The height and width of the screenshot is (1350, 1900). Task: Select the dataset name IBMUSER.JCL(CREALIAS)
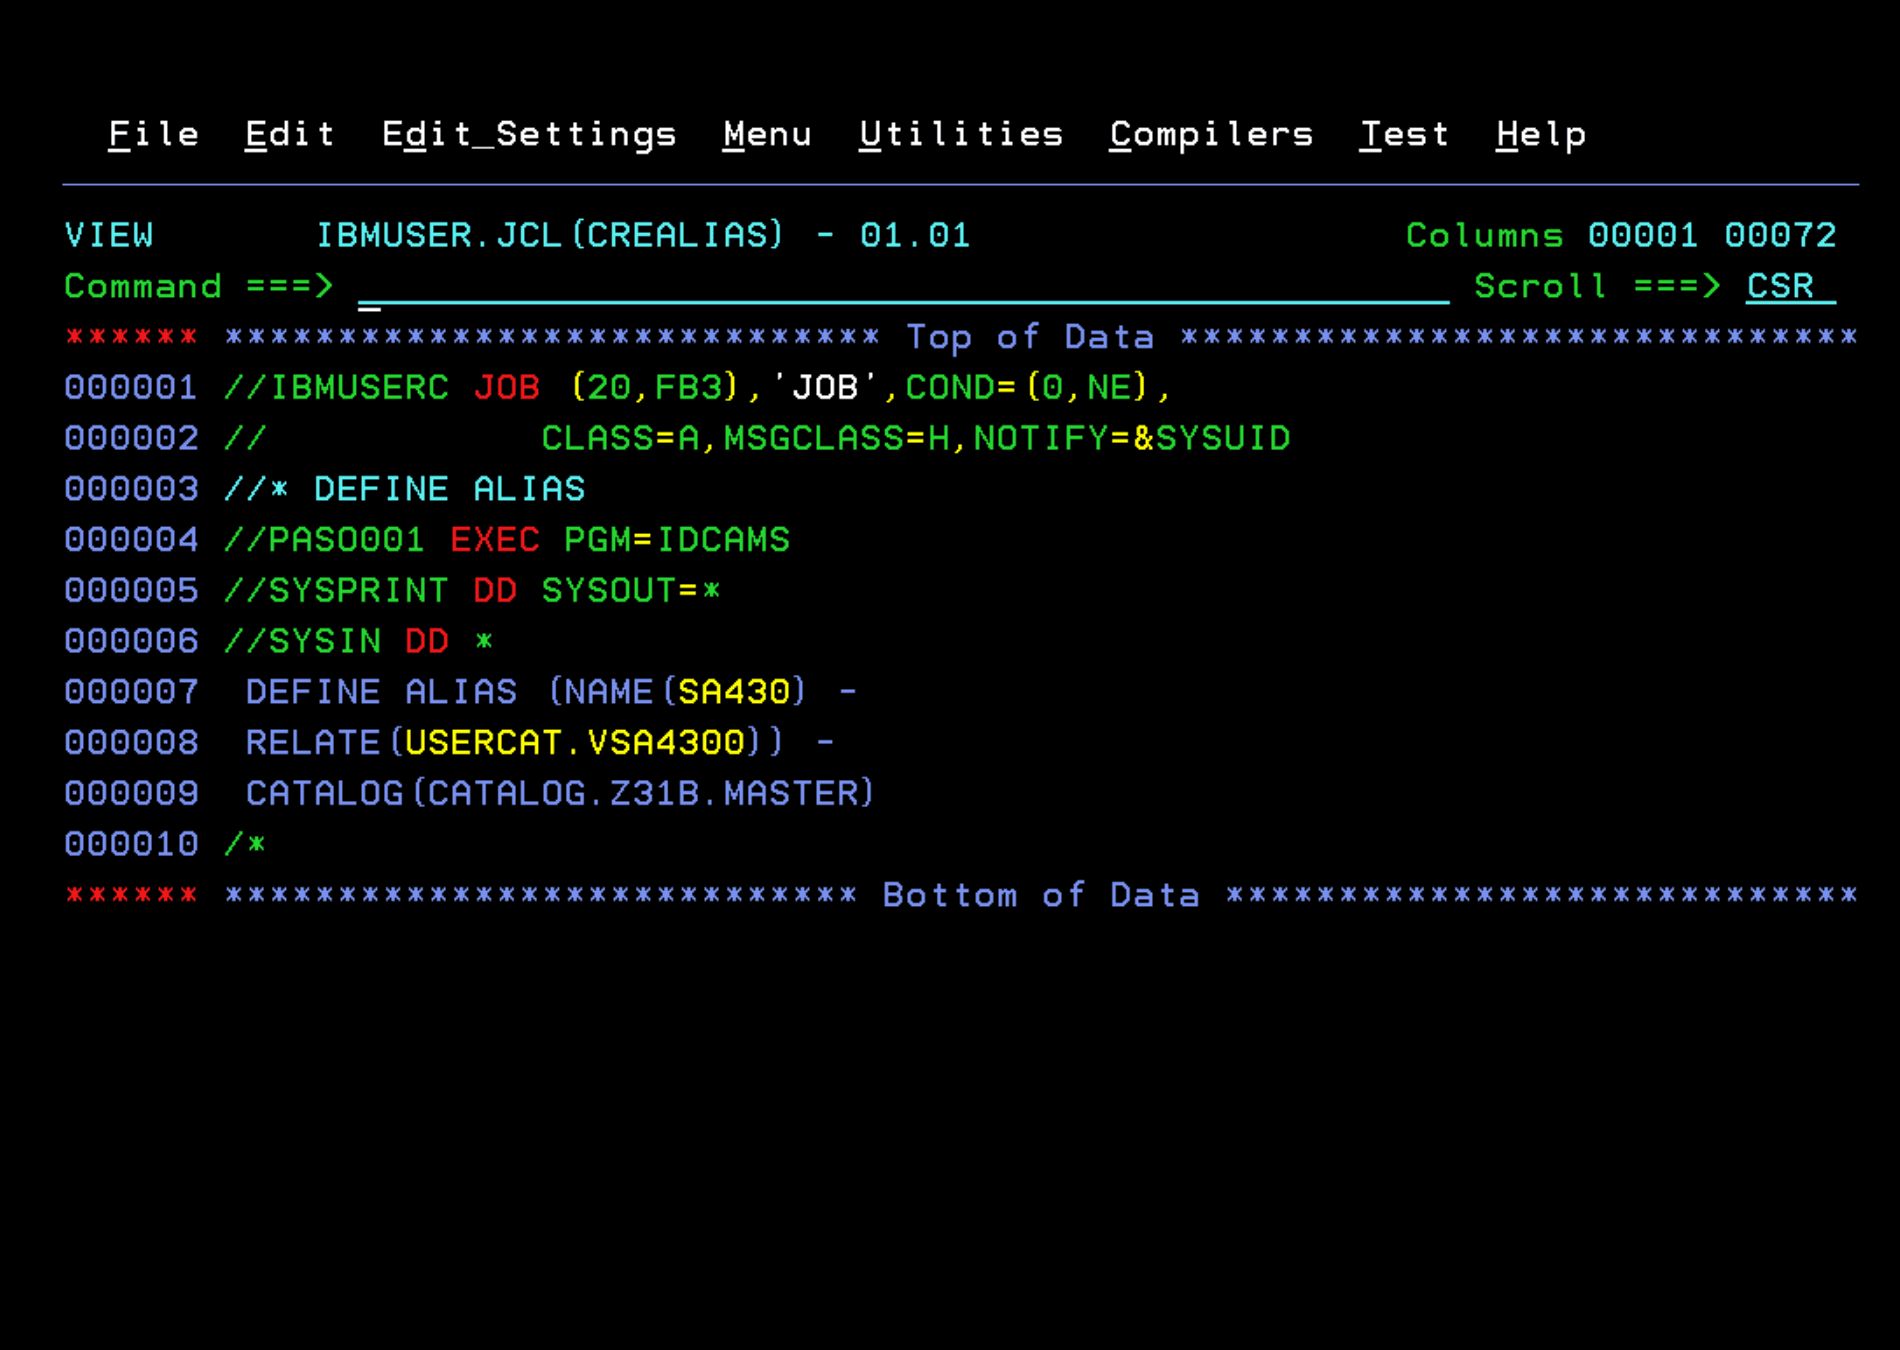(550, 235)
